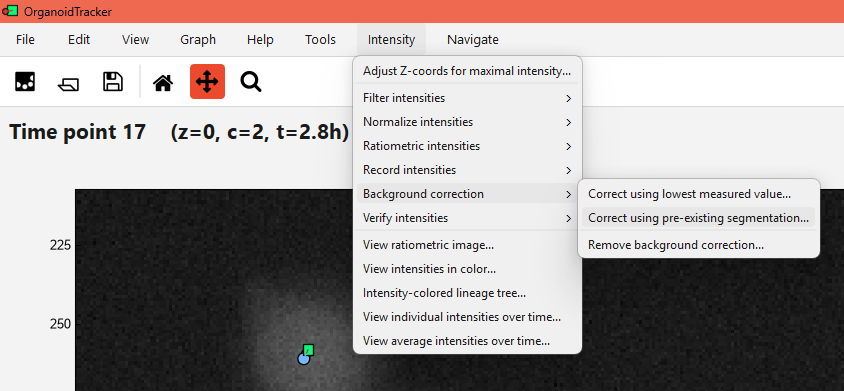Close the Intensity menu

[x=391, y=39]
